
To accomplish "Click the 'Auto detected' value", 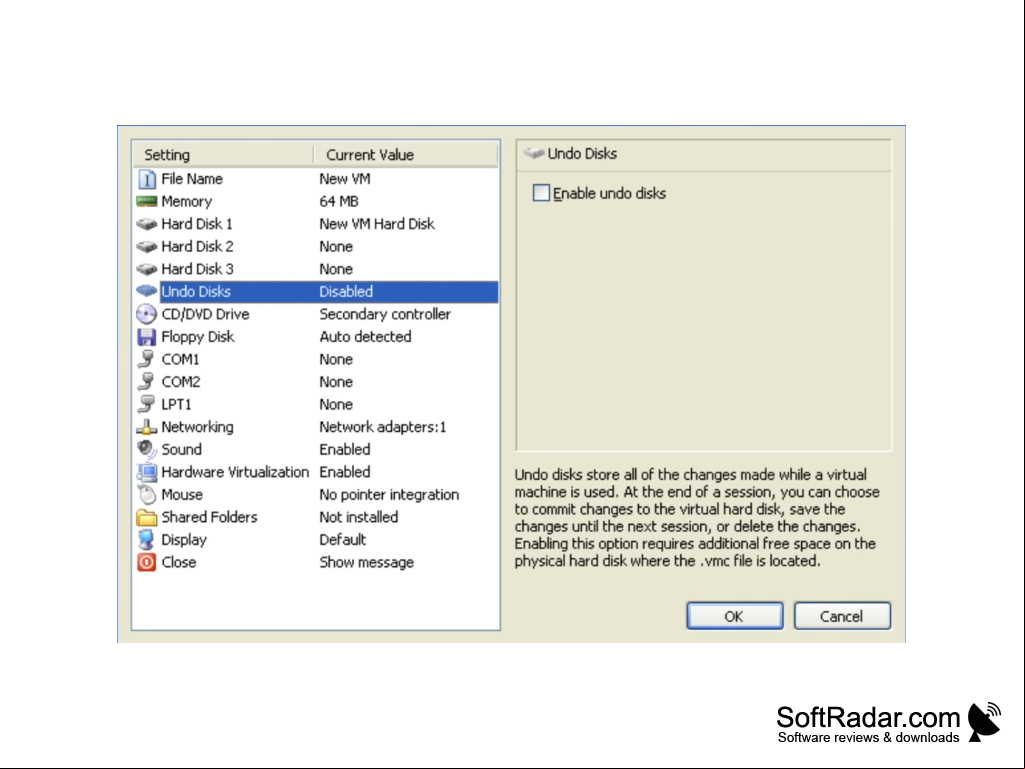I will point(365,337).
